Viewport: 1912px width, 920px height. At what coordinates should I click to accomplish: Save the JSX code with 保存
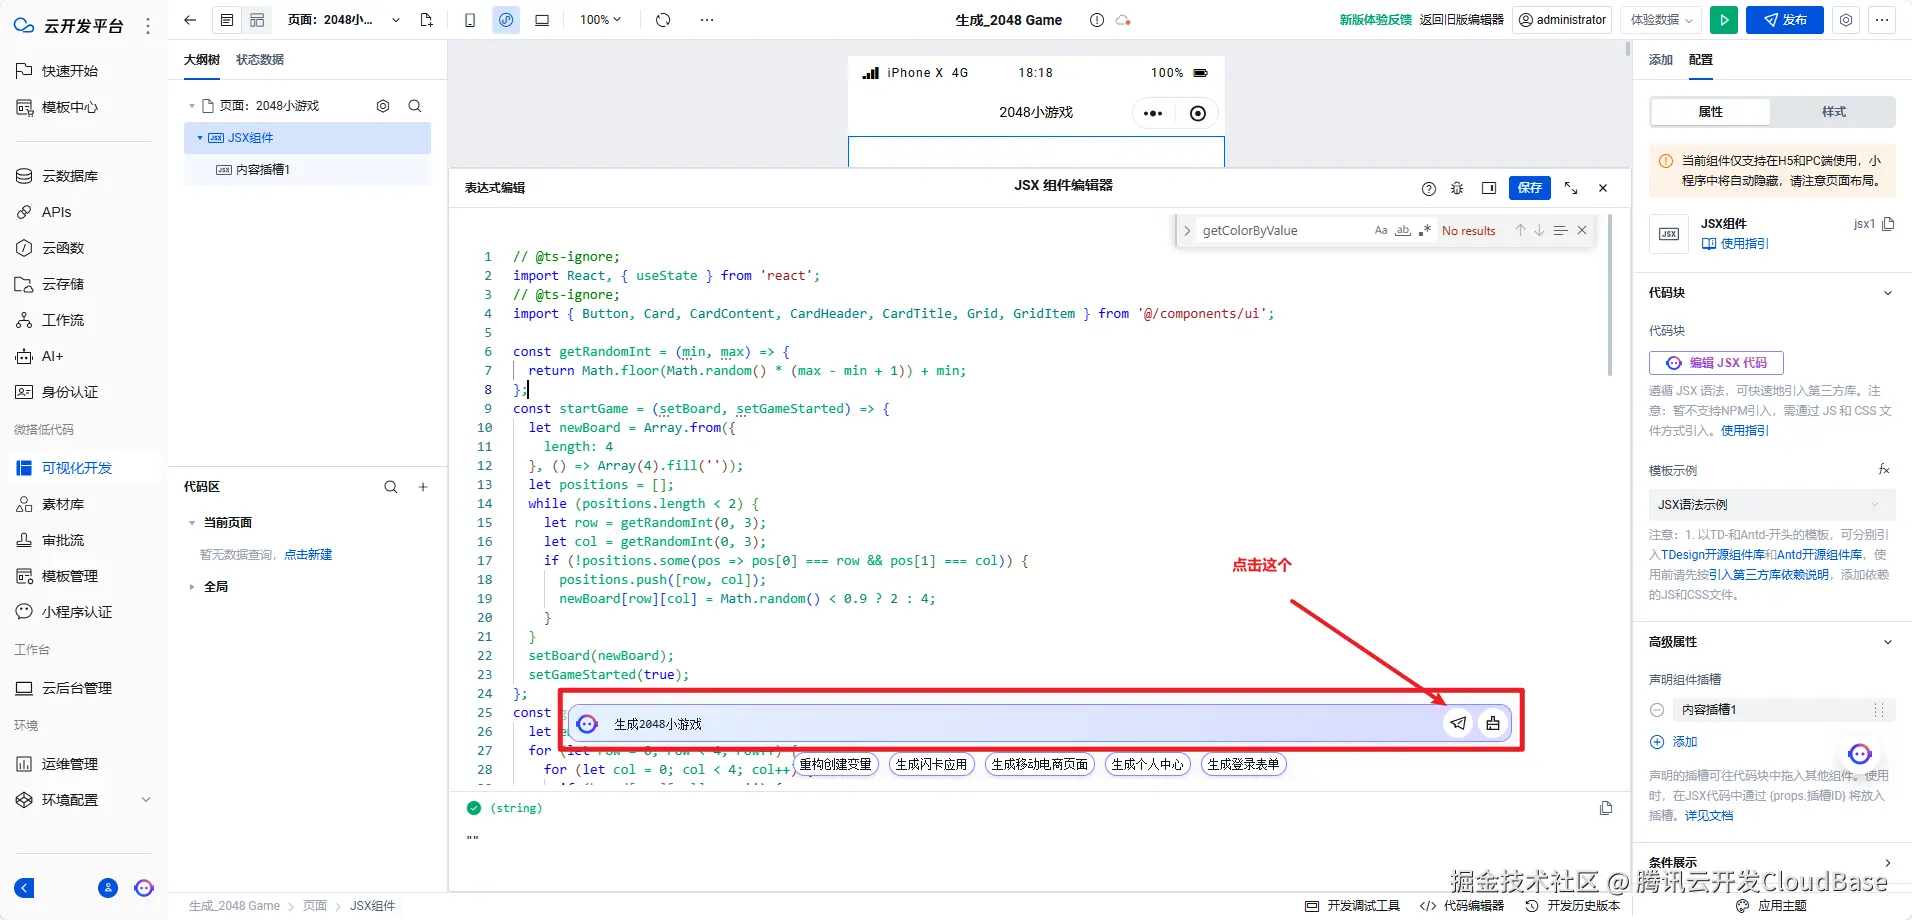point(1530,188)
